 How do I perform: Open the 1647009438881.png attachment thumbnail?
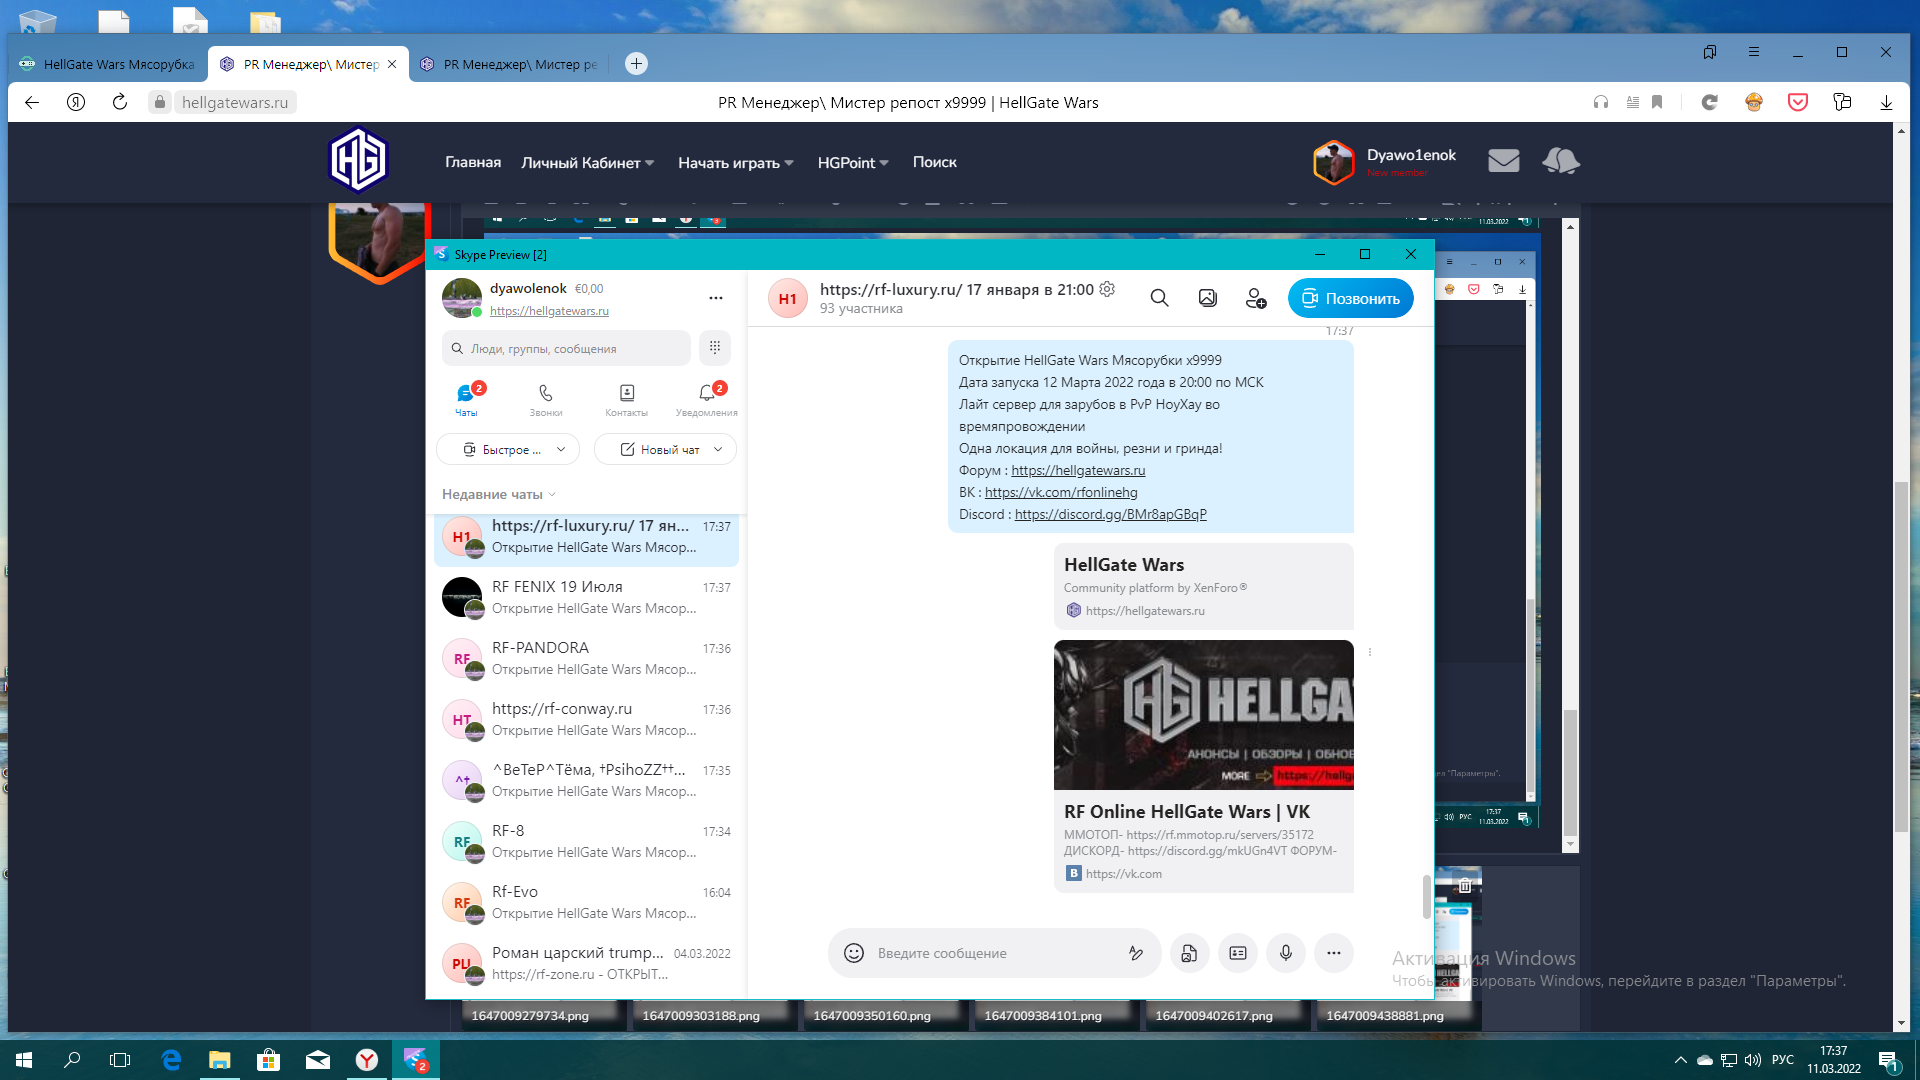point(1398,1015)
